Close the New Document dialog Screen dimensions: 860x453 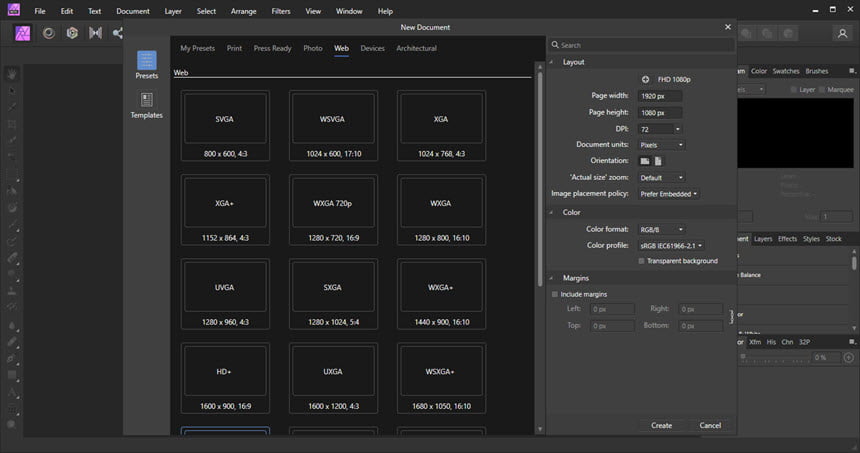point(728,27)
